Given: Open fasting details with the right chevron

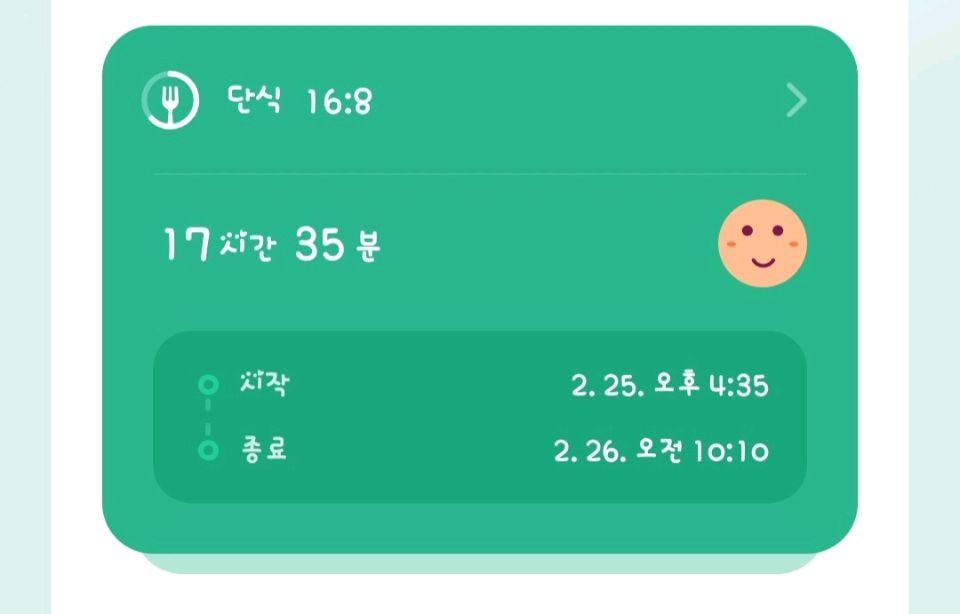Looking at the screenshot, I should (x=796, y=101).
